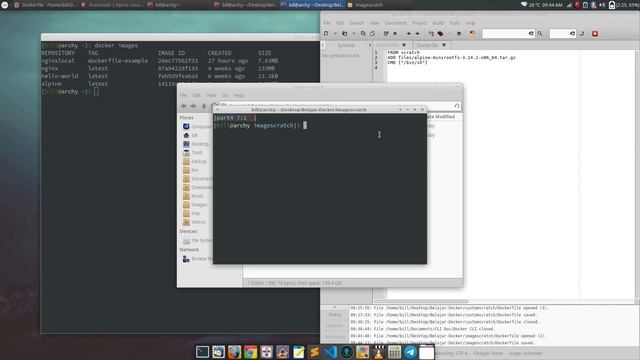
Task: Click Geany navigate forward arrow icon
Action: pyautogui.click(x=417, y=33)
